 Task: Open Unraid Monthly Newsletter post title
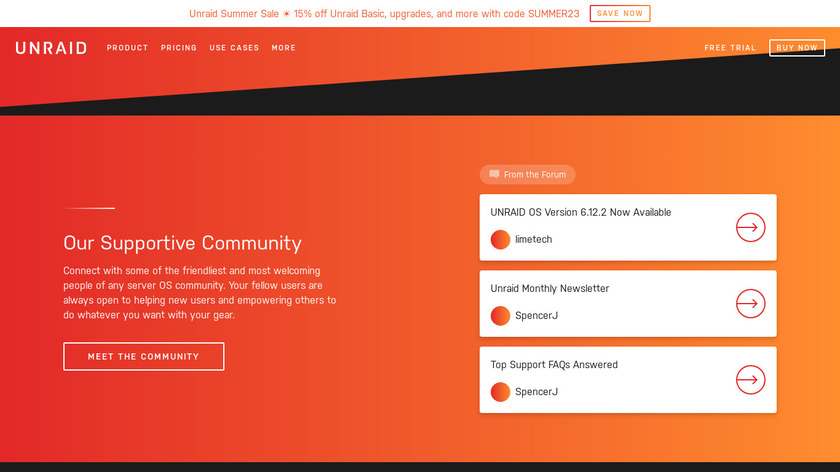(x=550, y=288)
